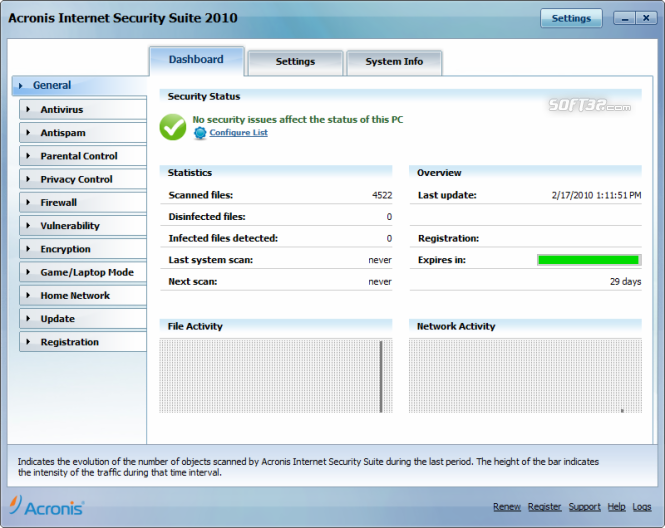Open the Registration module in sidebar

pos(83,342)
